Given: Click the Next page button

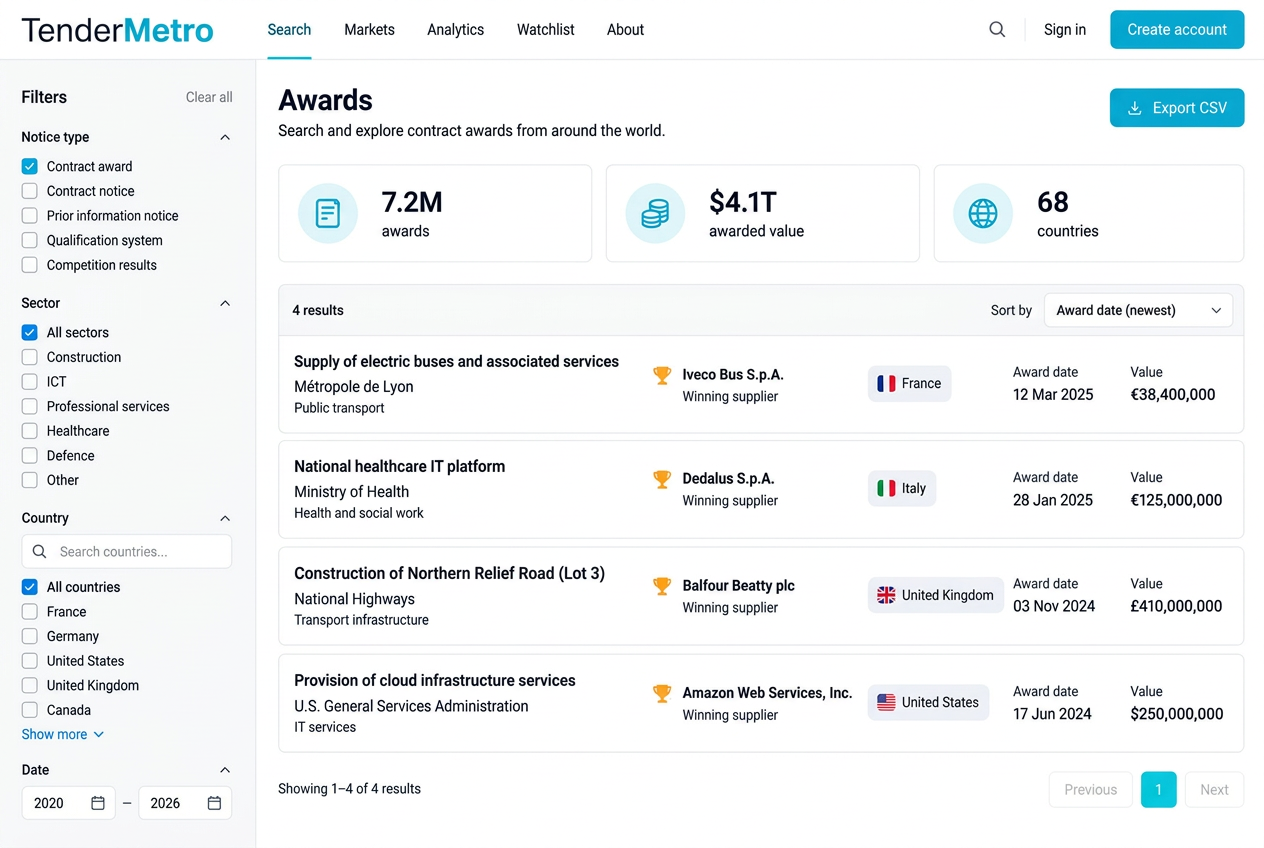Looking at the screenshot, I should pos(1214,790).
